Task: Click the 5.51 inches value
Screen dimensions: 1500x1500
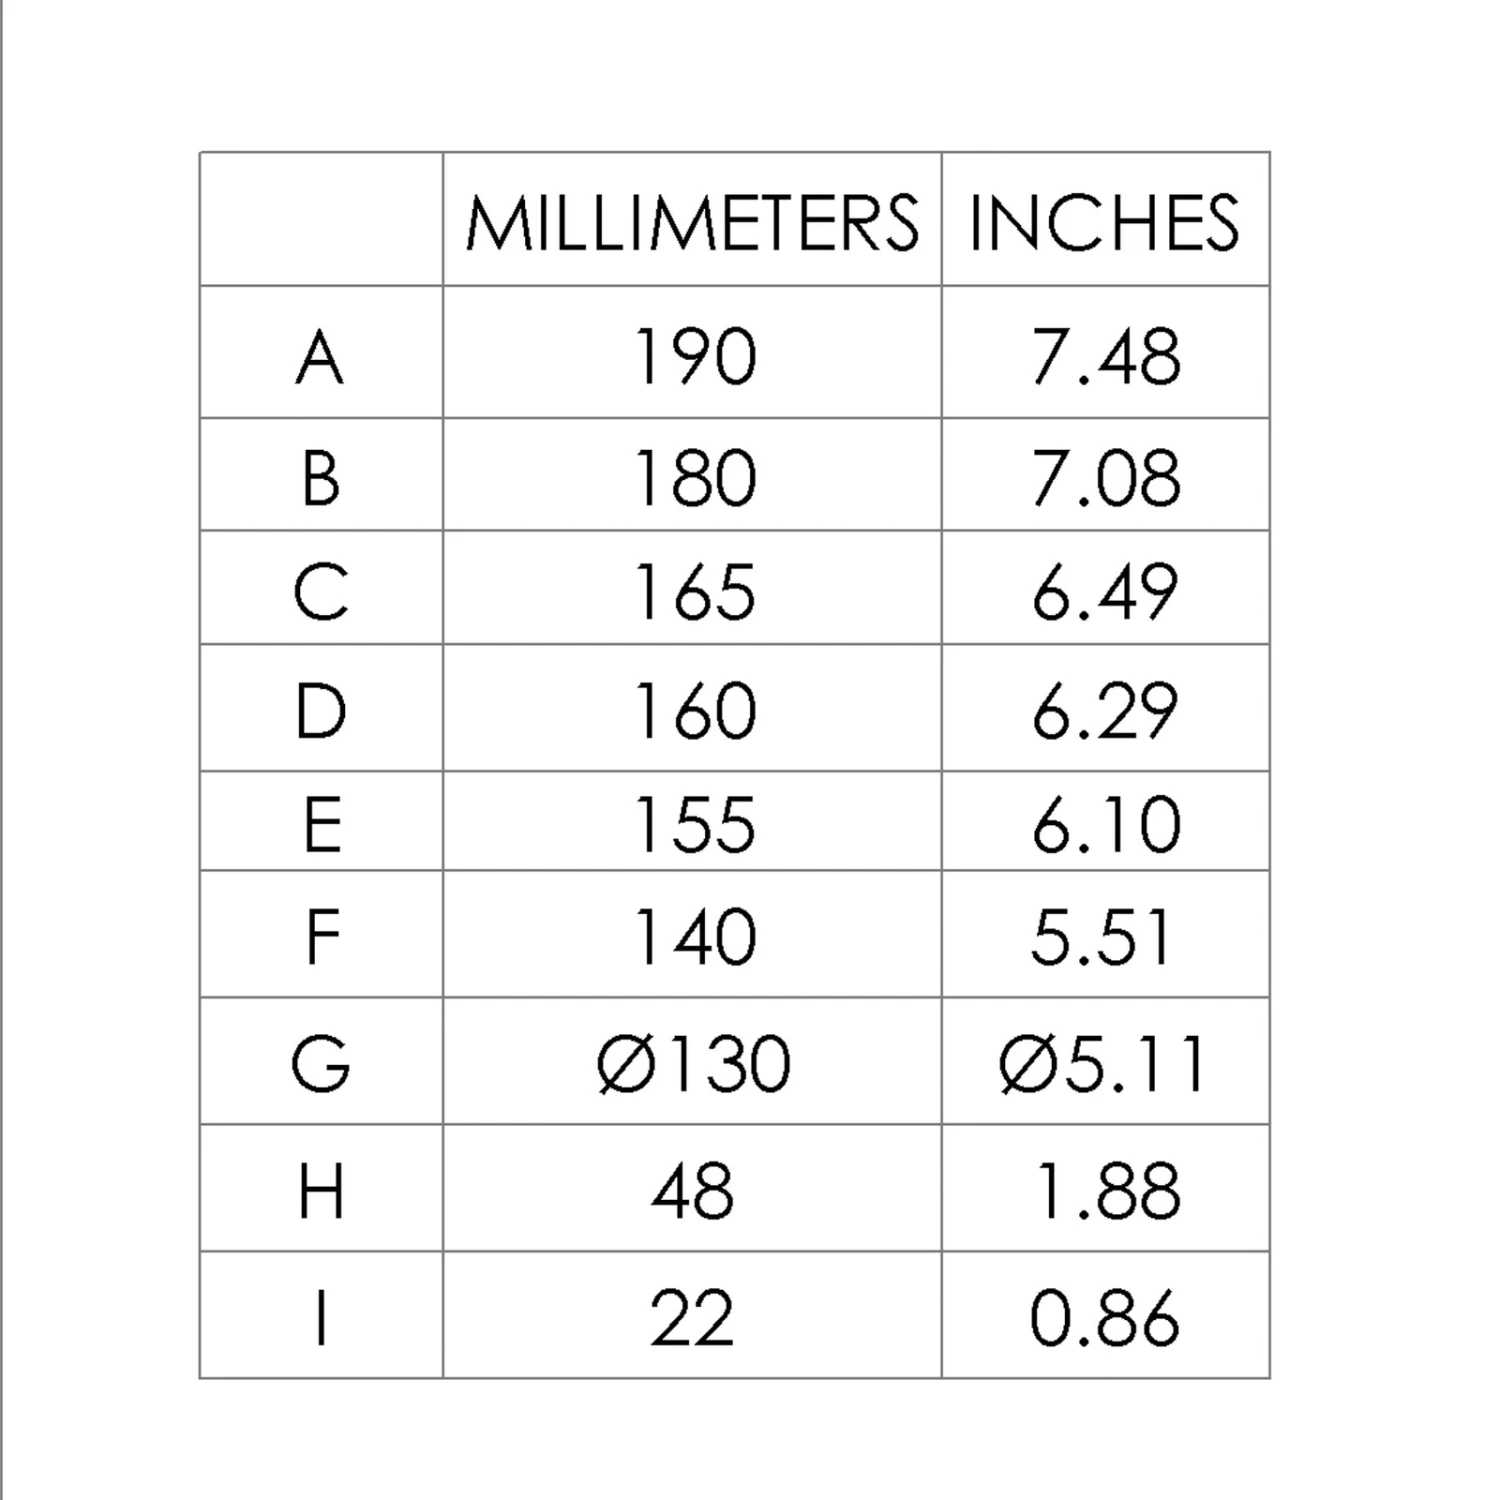Action: [x=1100, y=937]
